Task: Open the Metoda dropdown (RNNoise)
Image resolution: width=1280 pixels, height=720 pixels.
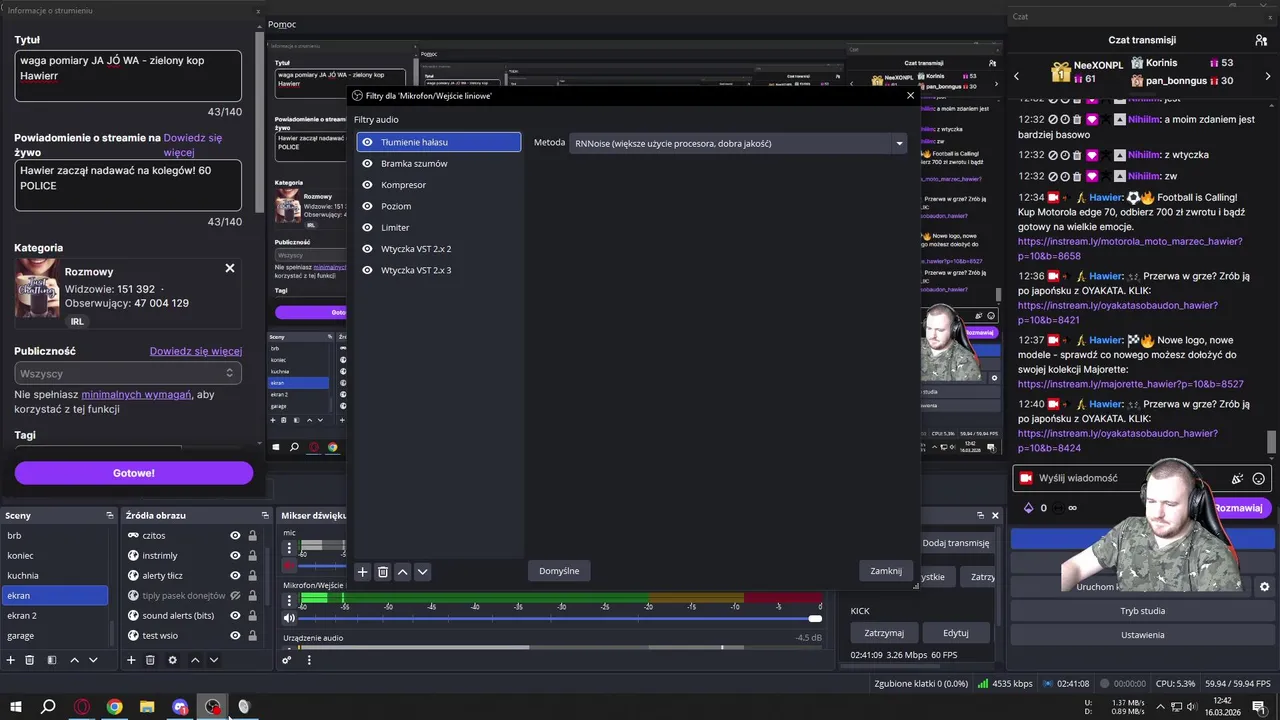Action: pyautogui.click(x=738, y=143)
